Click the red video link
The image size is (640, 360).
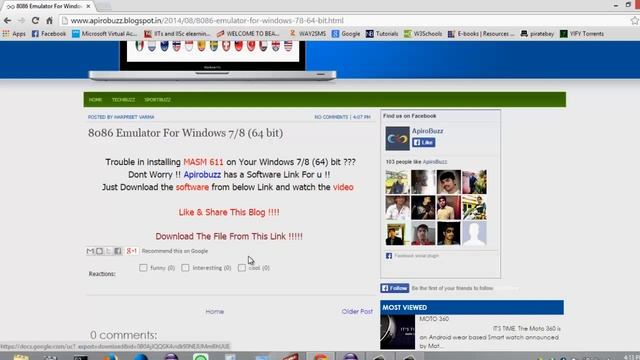pyautogui.click(x=343, y=187)
